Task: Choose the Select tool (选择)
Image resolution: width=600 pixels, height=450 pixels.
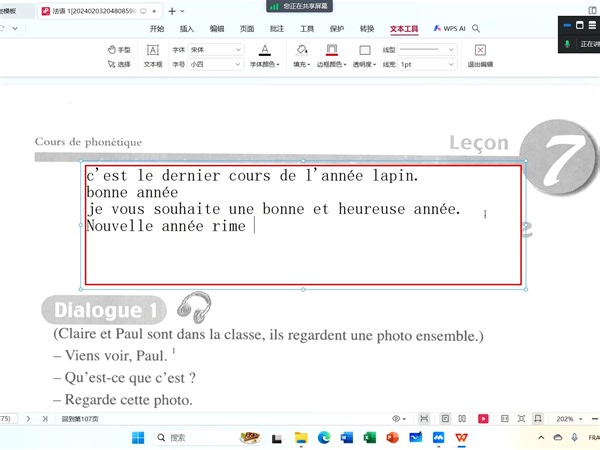Action: 119,64
